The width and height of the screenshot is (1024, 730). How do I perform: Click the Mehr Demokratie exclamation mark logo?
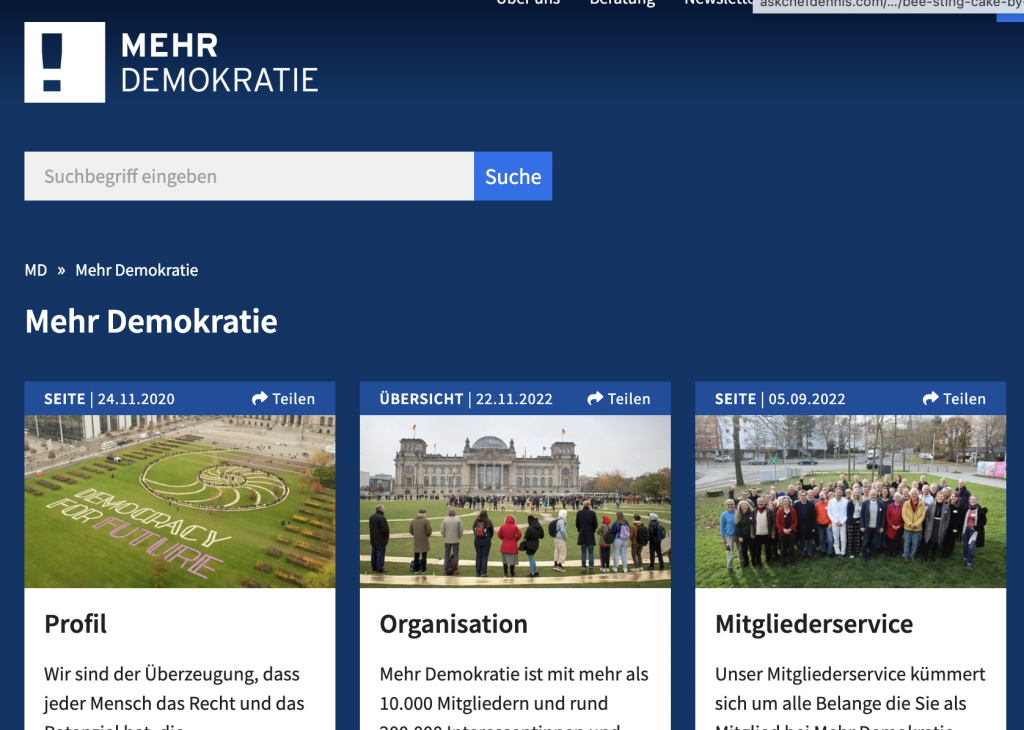pyautogui.click(x=65, y=62)
